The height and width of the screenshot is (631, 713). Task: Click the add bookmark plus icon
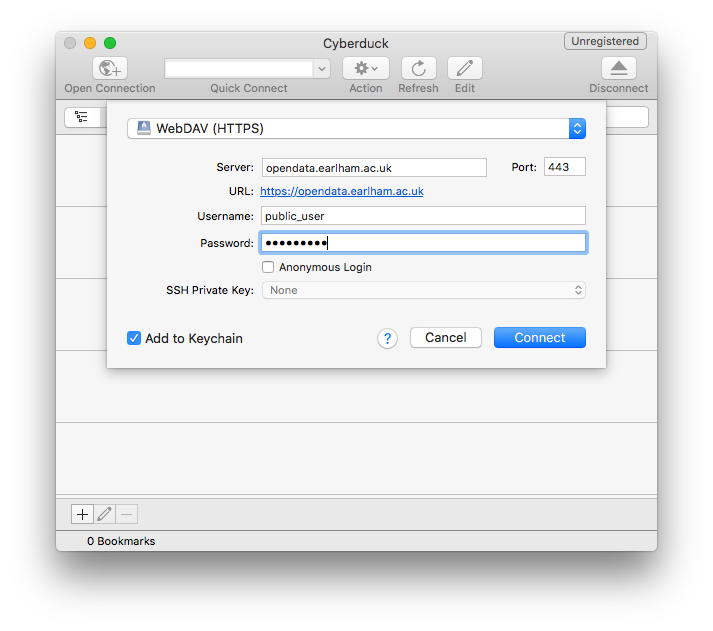pyautogui.click(x=82, y=514)
